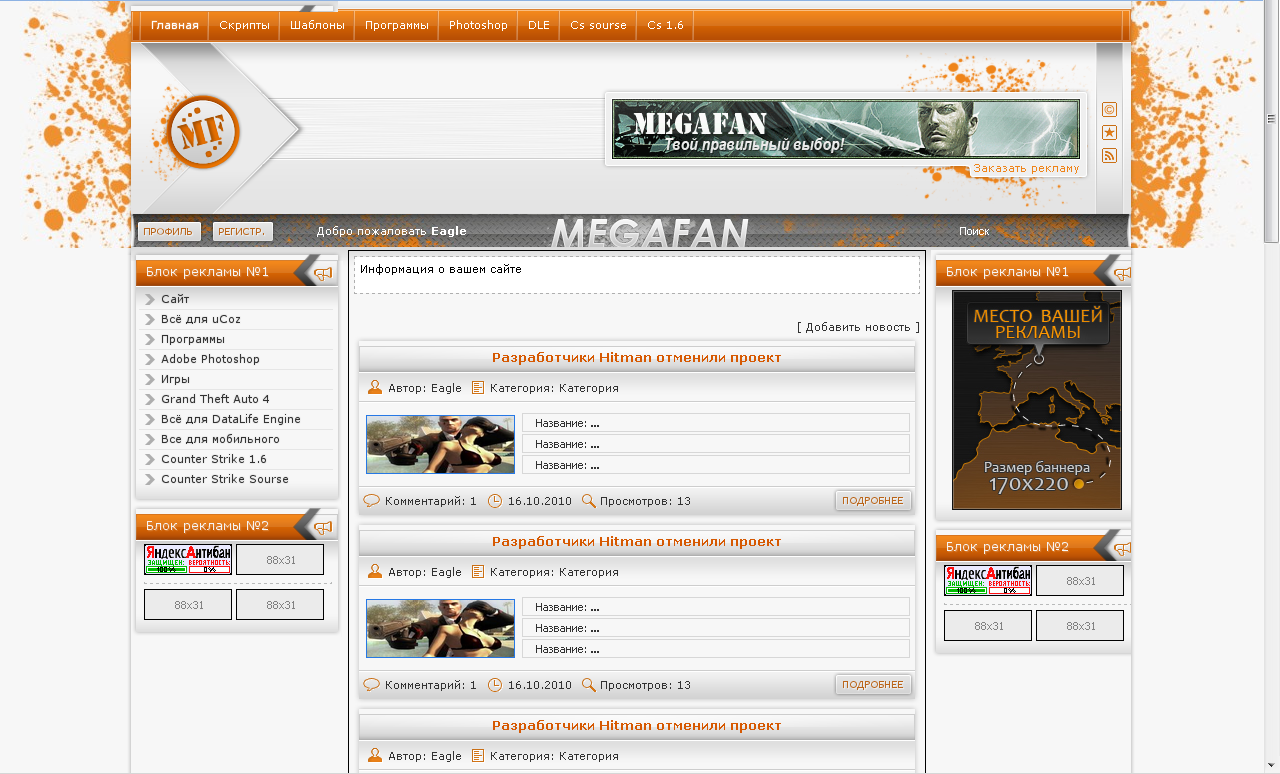1280x774 pixels.
Task: Click Eagle username in welcome bar
Action: click(x=449, y=231)
